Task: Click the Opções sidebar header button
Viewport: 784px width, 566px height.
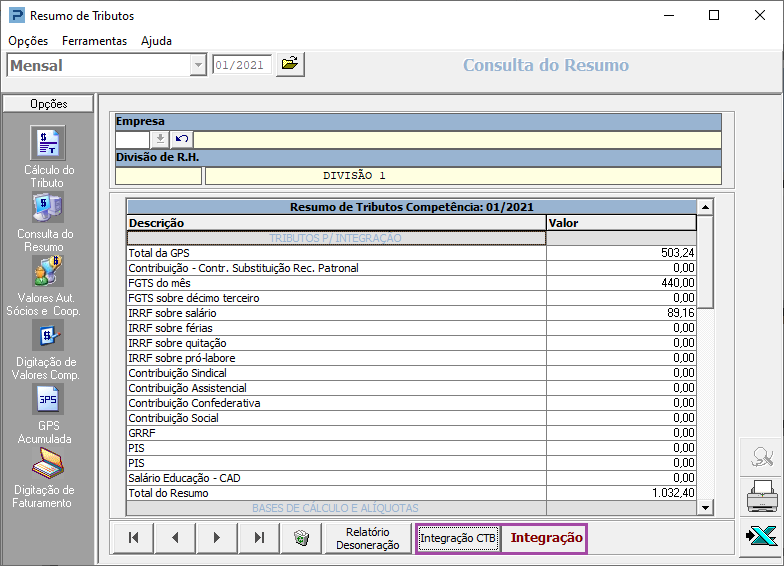Action: pyautogui.click(x=48, y=104)
